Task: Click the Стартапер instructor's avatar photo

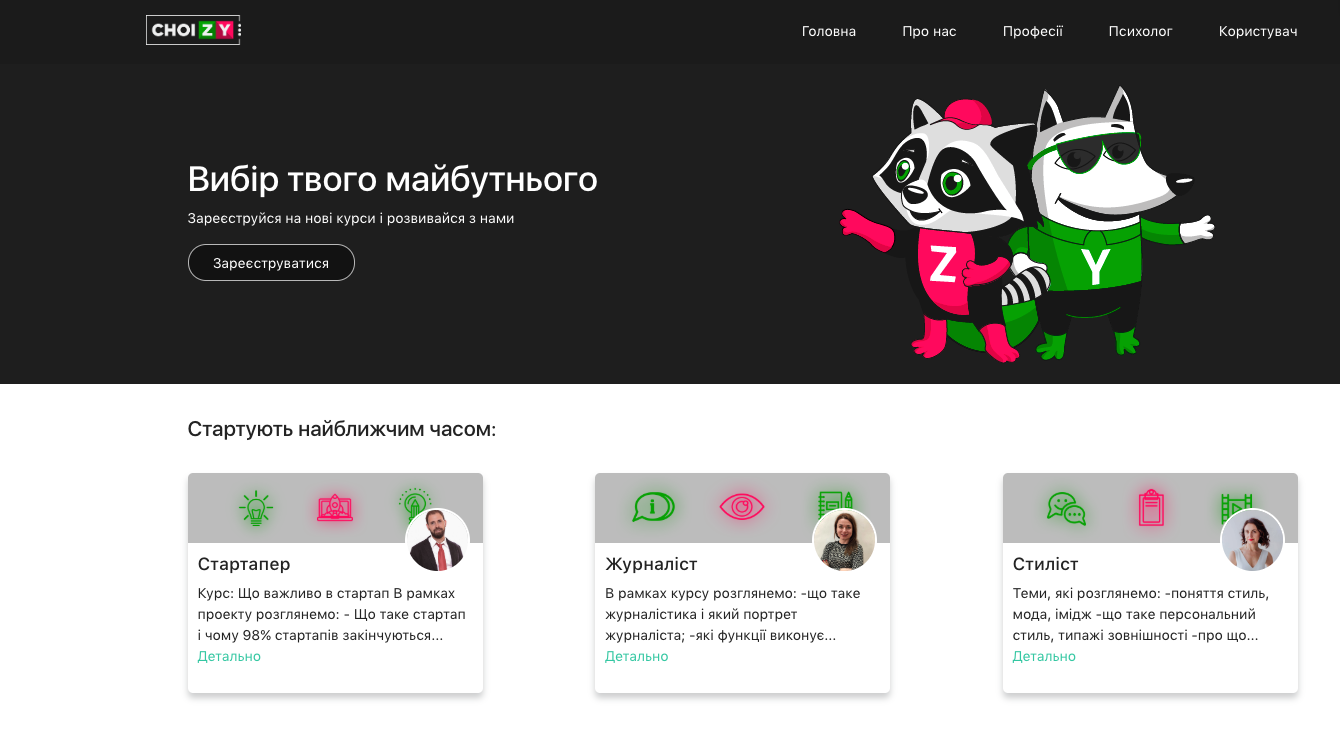Action: tap(437, 540)
